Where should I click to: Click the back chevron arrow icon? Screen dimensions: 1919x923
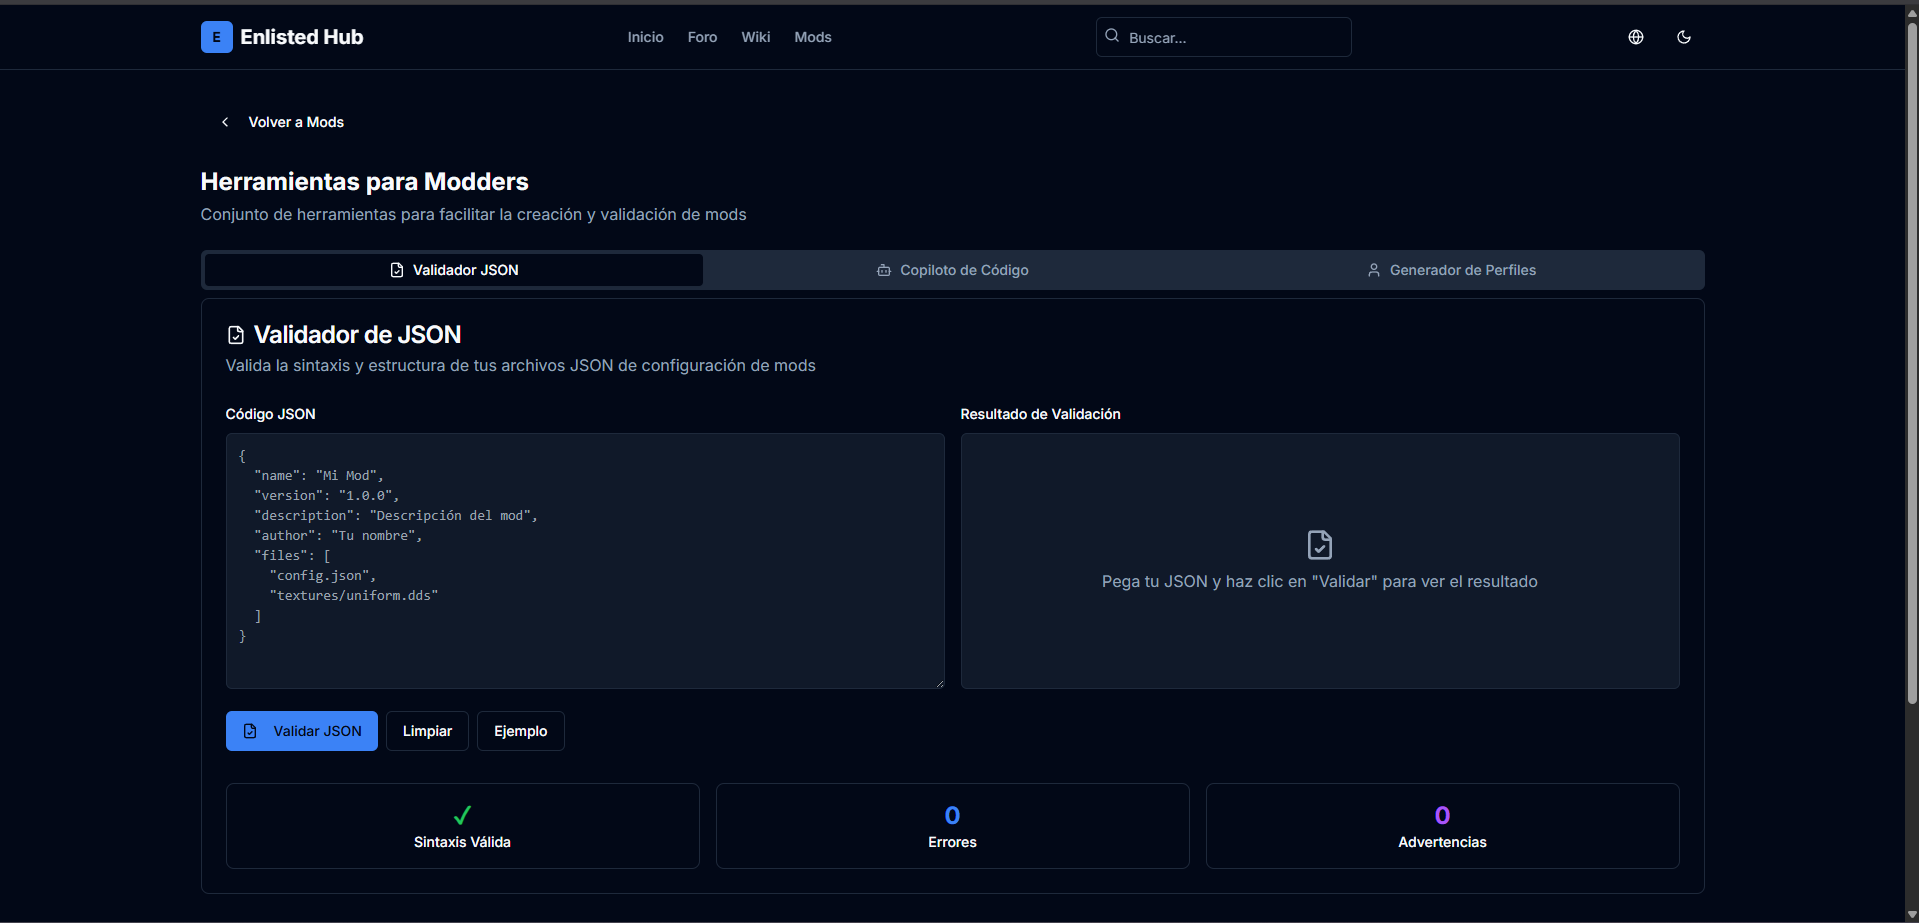pos(225,122)
